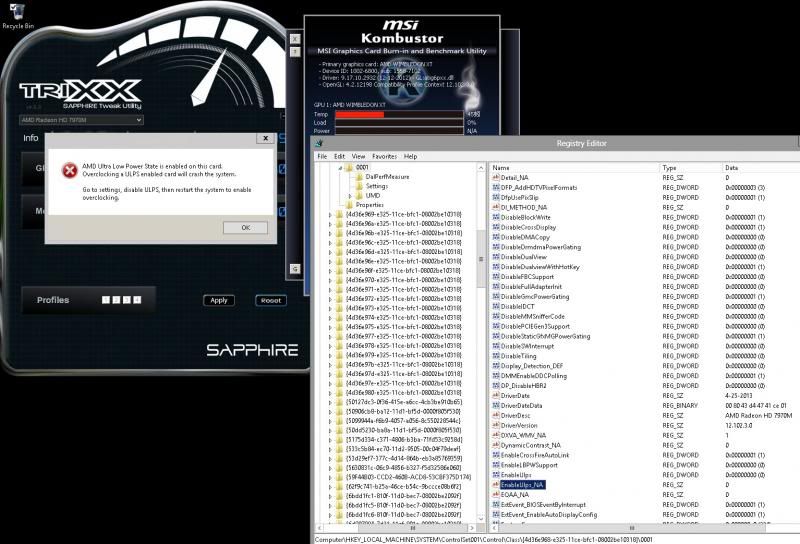Click the Registry Editor title bar icon

319,143
